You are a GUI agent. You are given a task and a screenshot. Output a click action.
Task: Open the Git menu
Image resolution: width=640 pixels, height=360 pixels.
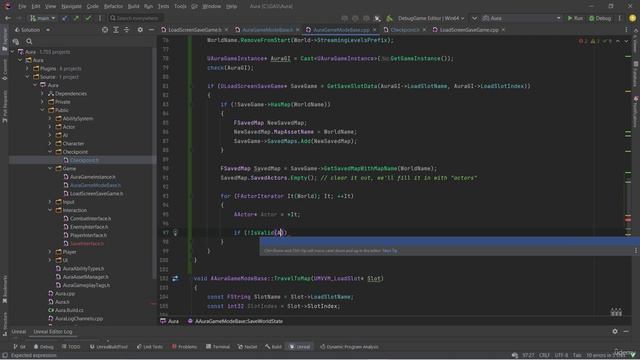(194, 6)
